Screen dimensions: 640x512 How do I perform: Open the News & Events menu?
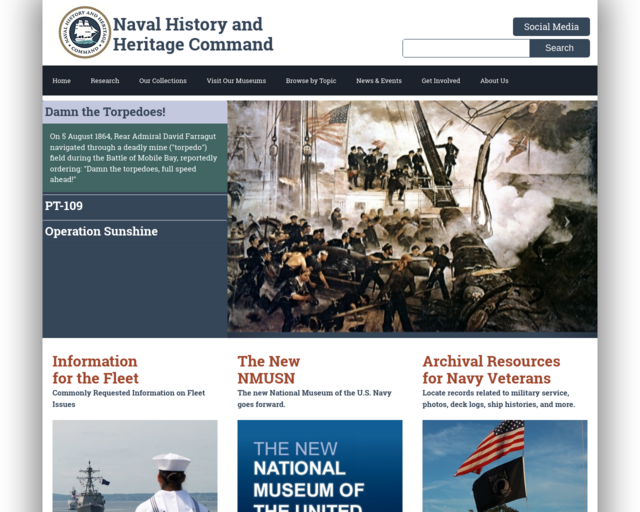pos(379,81)
